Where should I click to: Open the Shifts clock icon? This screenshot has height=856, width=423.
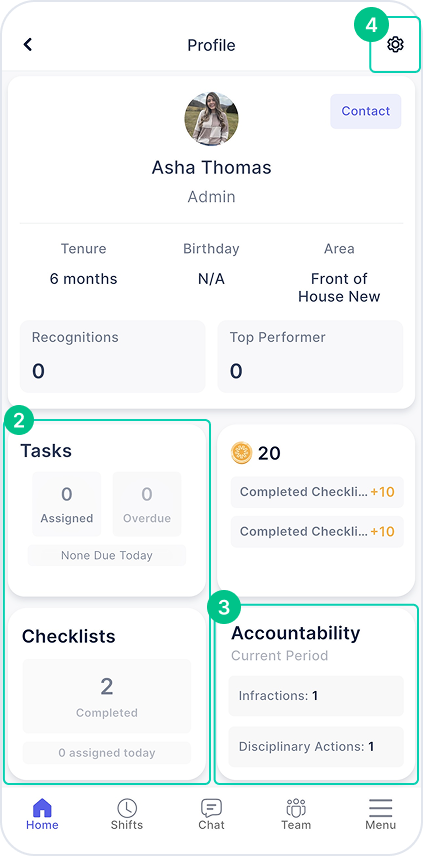point(127,807)
